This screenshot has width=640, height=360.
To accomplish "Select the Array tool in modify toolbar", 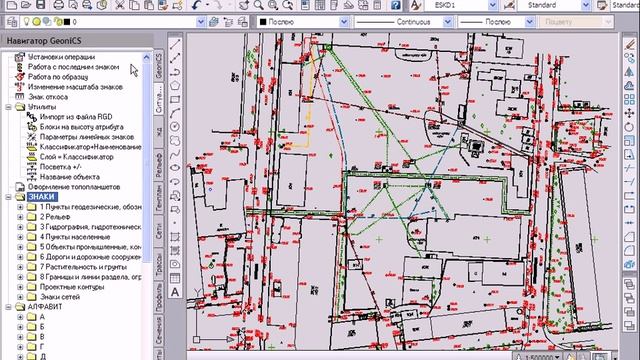I will [x=629, y=99].
